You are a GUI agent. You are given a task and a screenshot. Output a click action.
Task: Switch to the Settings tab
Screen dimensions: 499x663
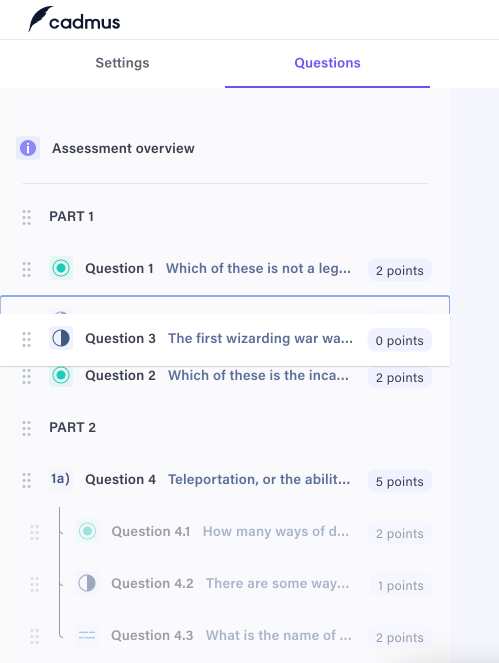[122, 63]
